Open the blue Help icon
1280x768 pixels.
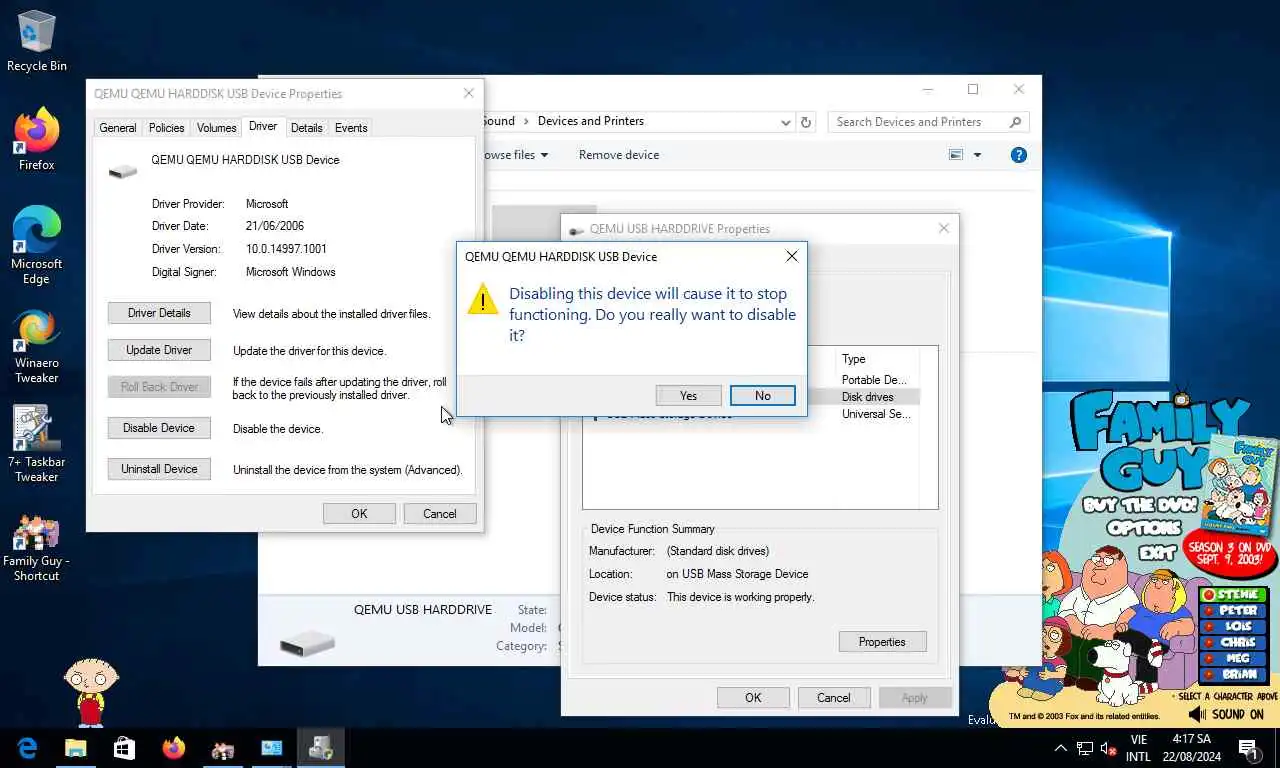click(1019, 155)
